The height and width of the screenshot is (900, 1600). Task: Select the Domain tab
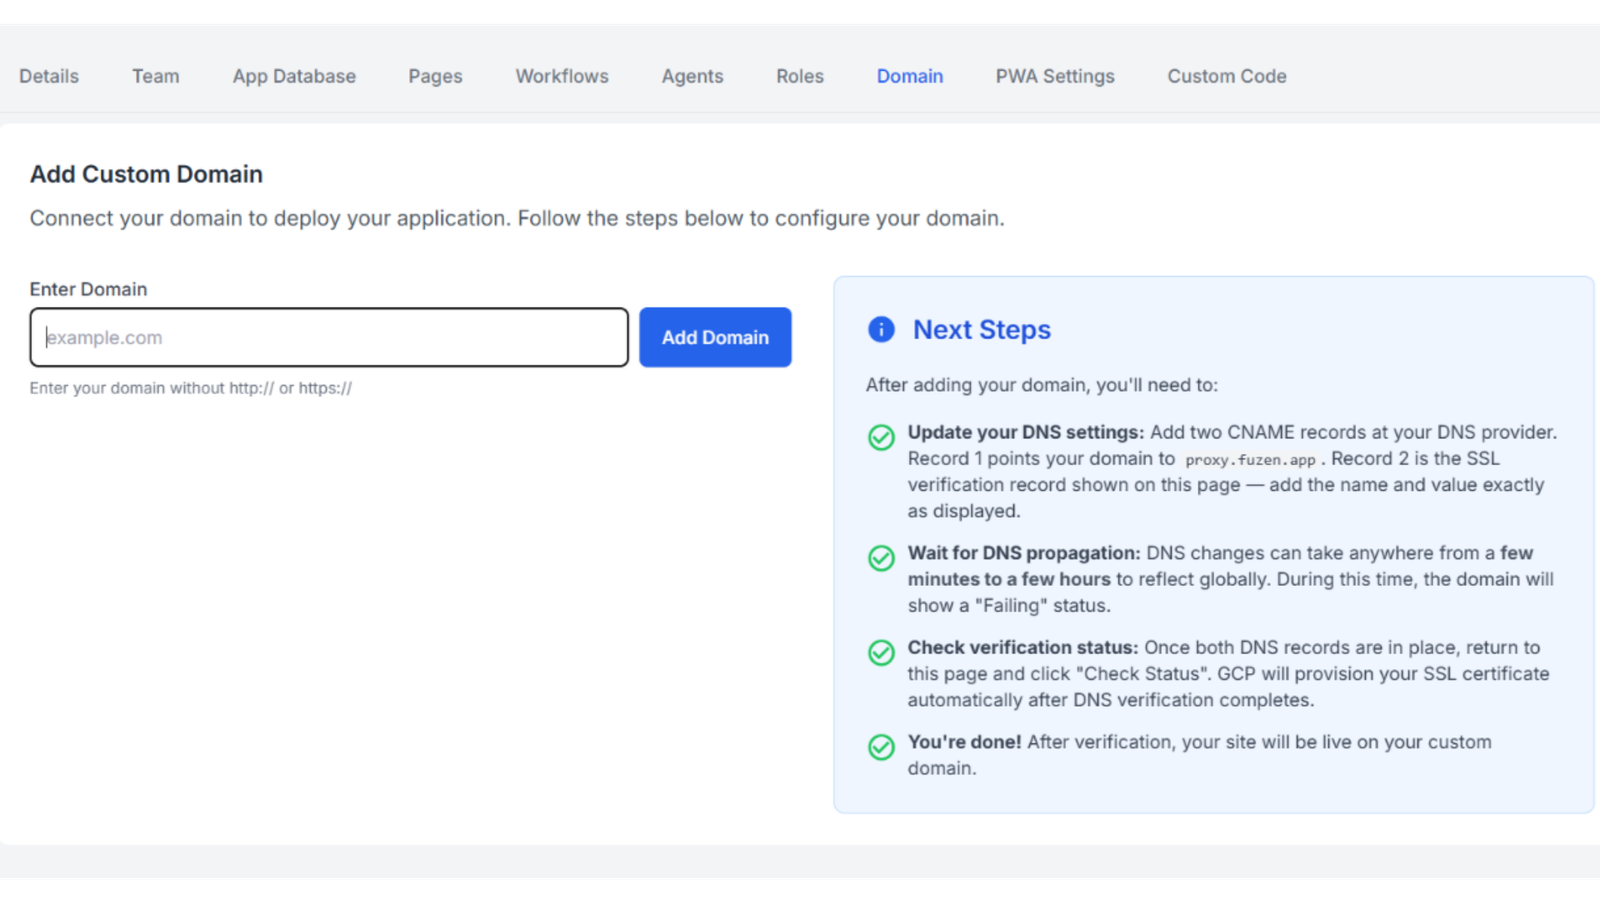910,76
